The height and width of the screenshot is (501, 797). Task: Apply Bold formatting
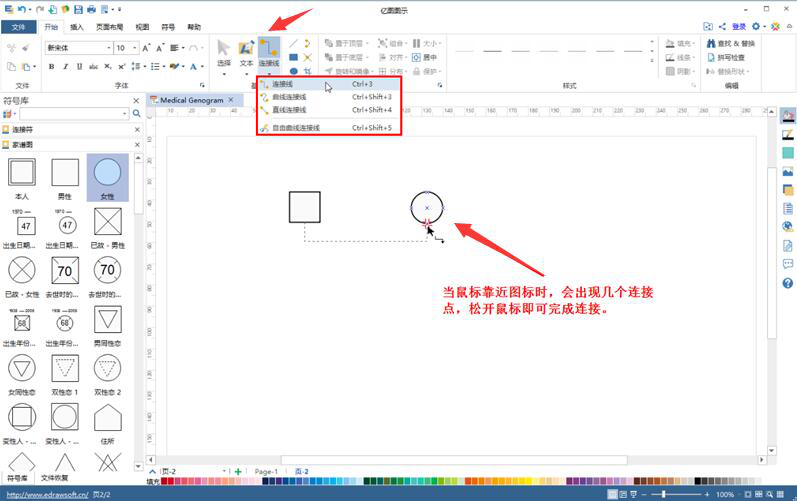click(51, 67)
